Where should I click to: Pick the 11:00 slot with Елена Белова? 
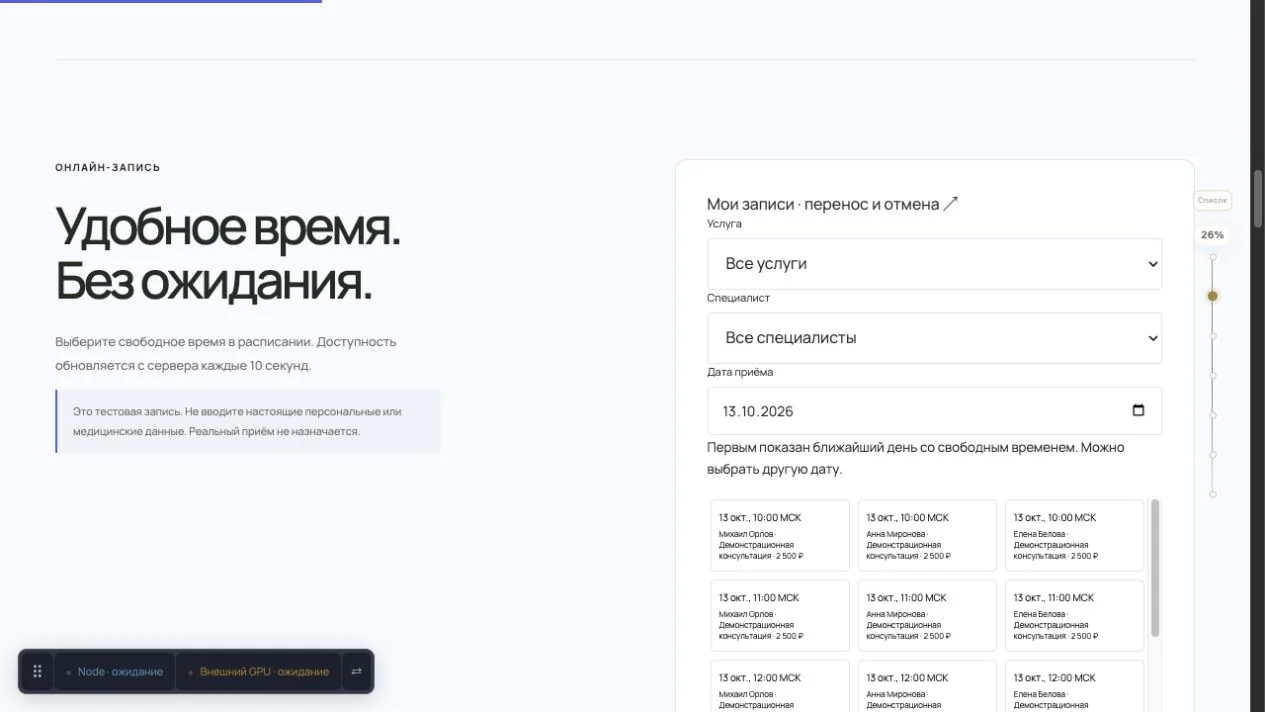pyautogui.click(x=1074, y=616)
